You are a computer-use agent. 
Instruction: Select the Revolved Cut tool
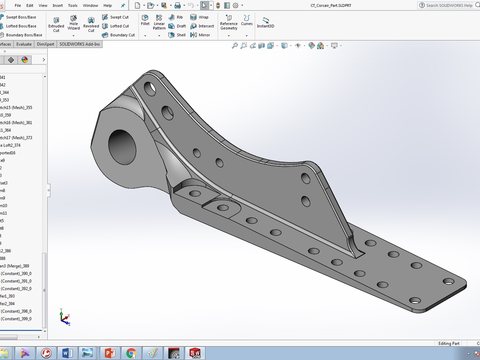[x=91, y=24]
